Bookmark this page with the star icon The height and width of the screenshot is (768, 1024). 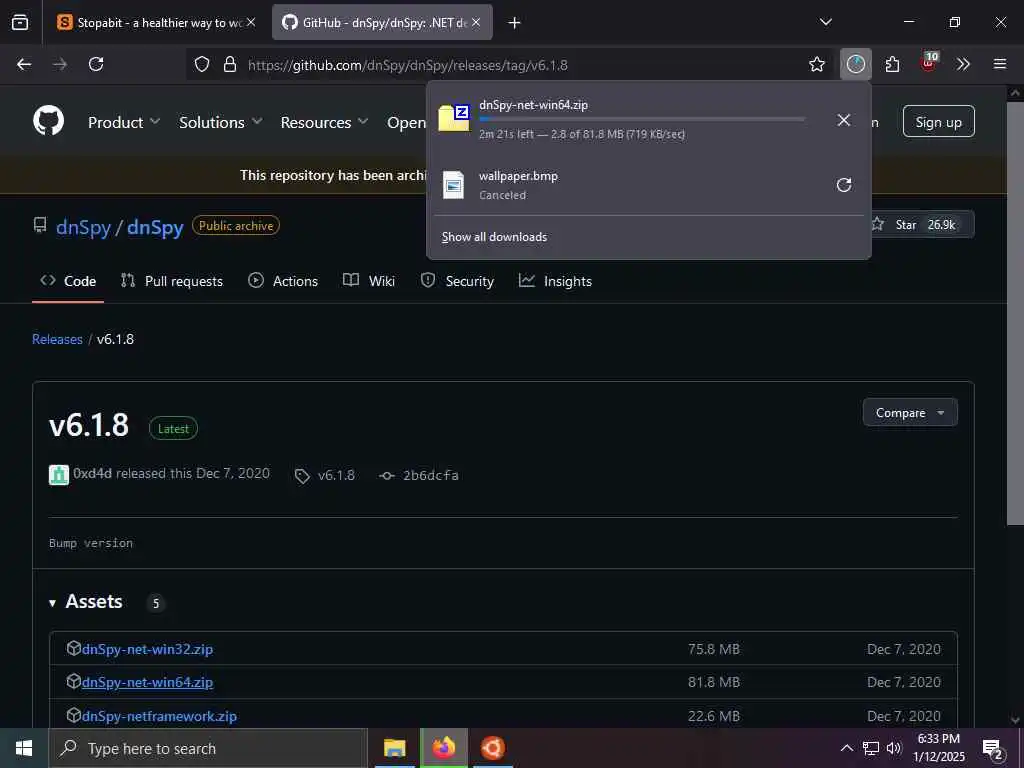tap(816, 64)
